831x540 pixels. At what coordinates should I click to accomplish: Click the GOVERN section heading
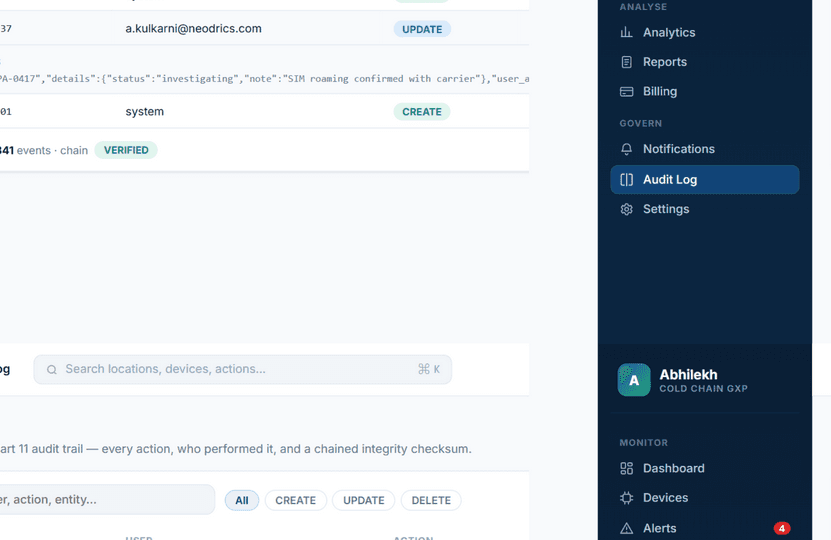point(640,123)
